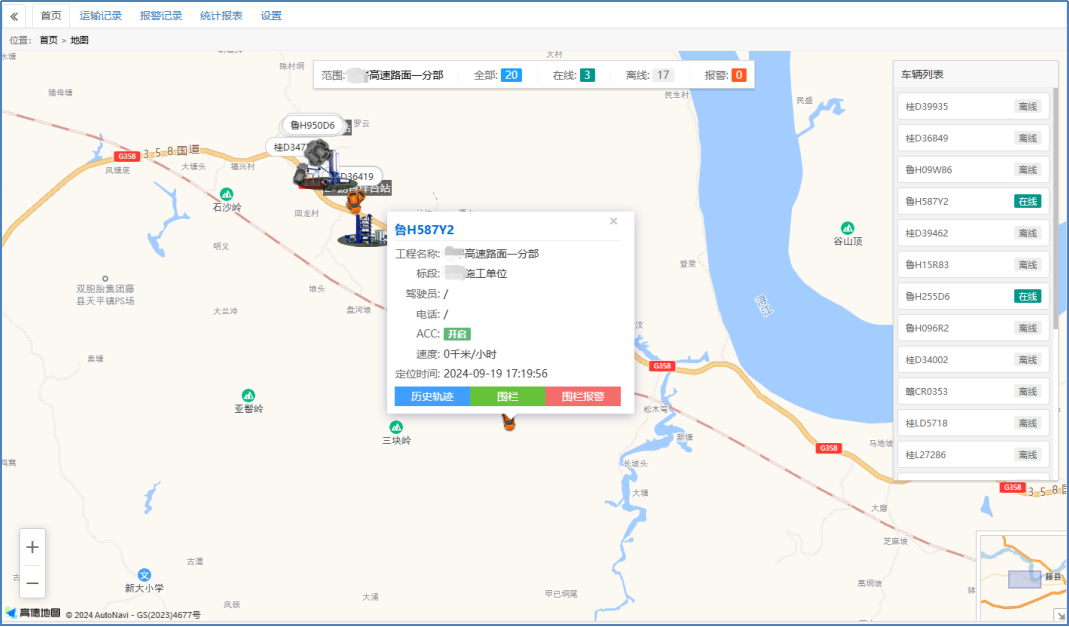Screen dimensions: 1069x627
Task: View 历史轨迹 for vehicle 鲁H587Y2
Action: coord(432,397)
